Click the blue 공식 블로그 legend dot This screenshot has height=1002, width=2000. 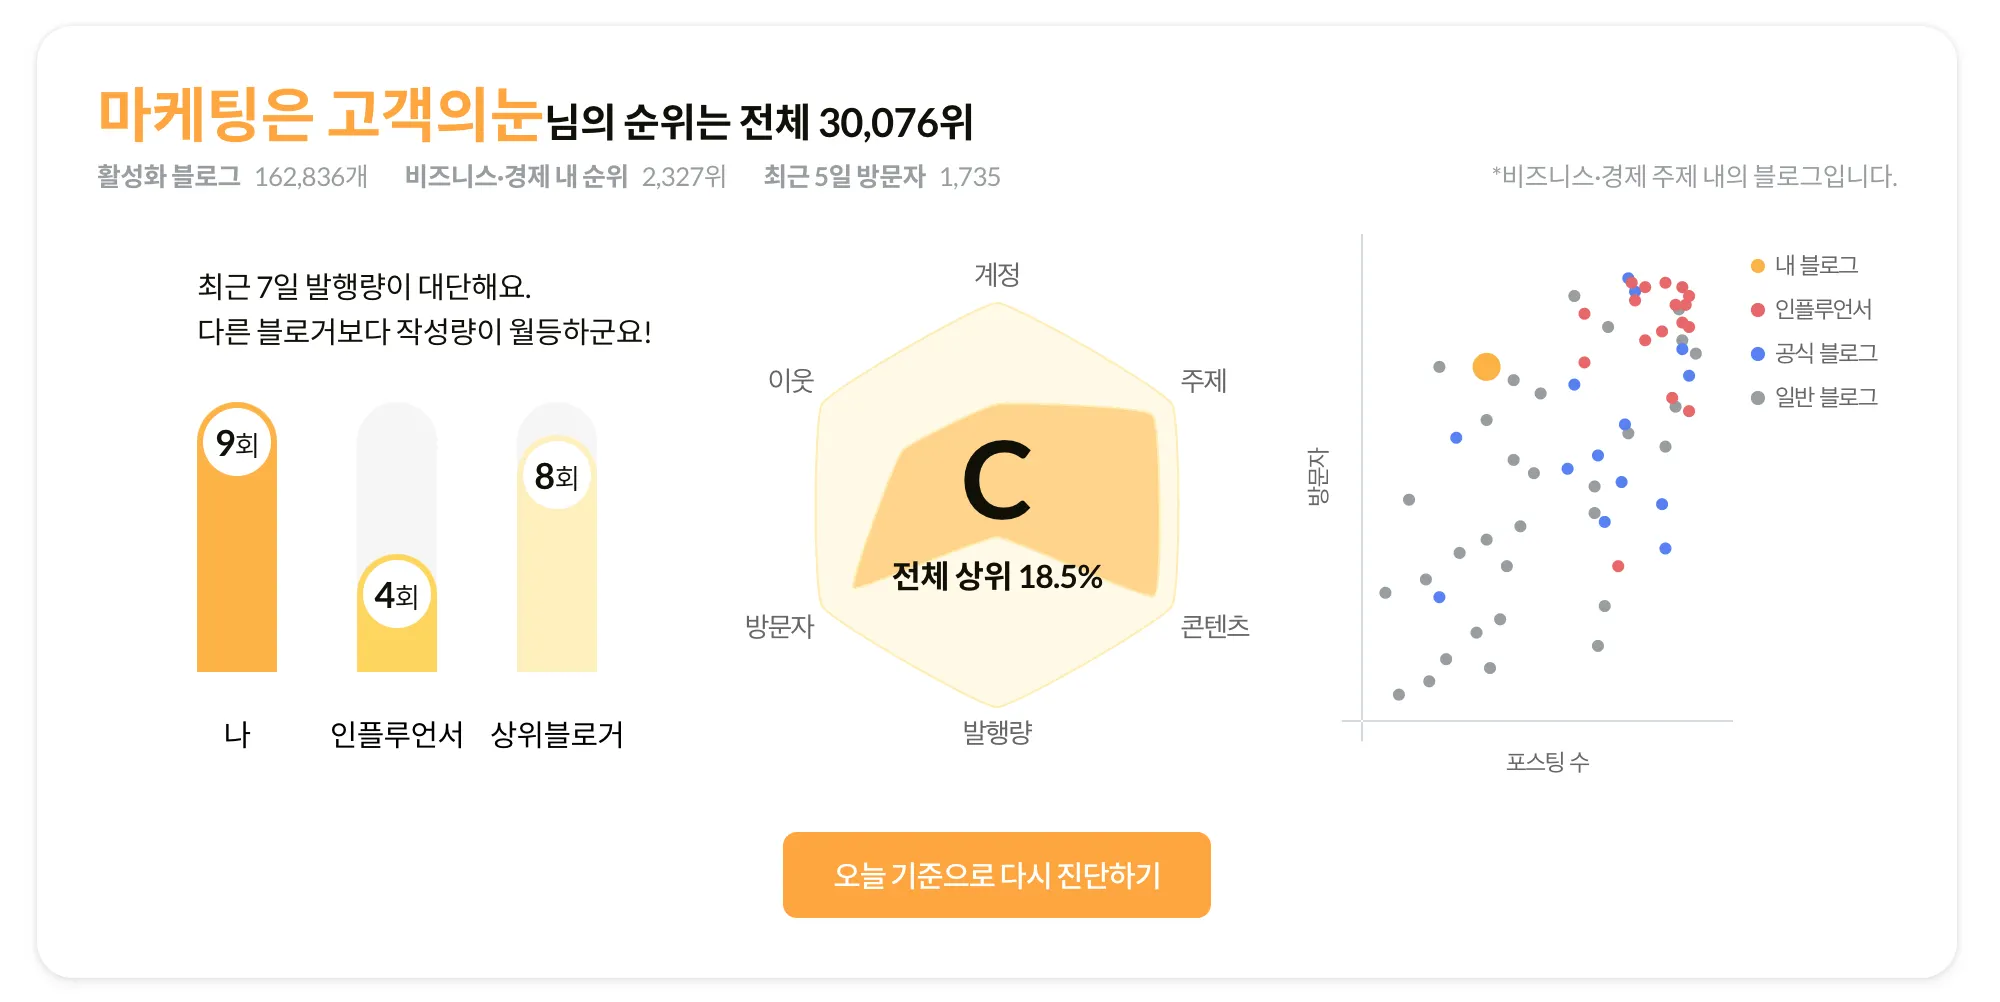1757,354
